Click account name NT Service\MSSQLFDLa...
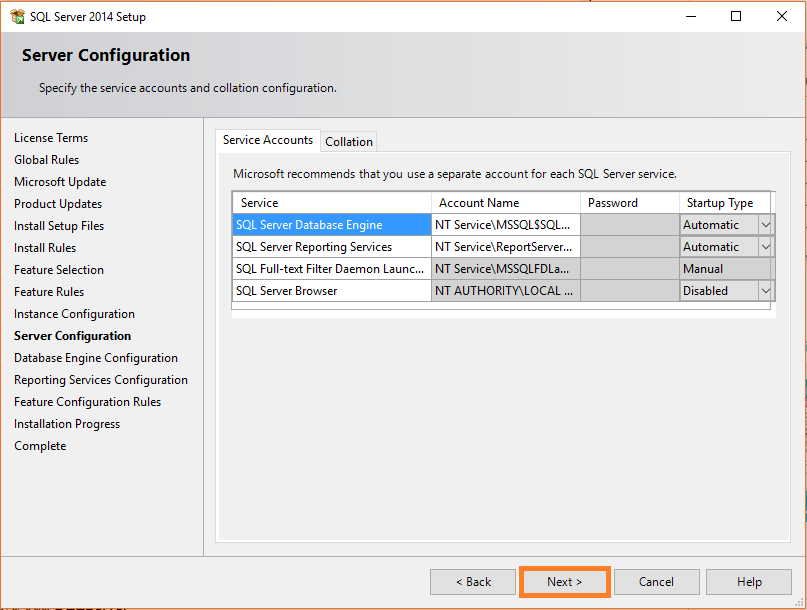 506,269
